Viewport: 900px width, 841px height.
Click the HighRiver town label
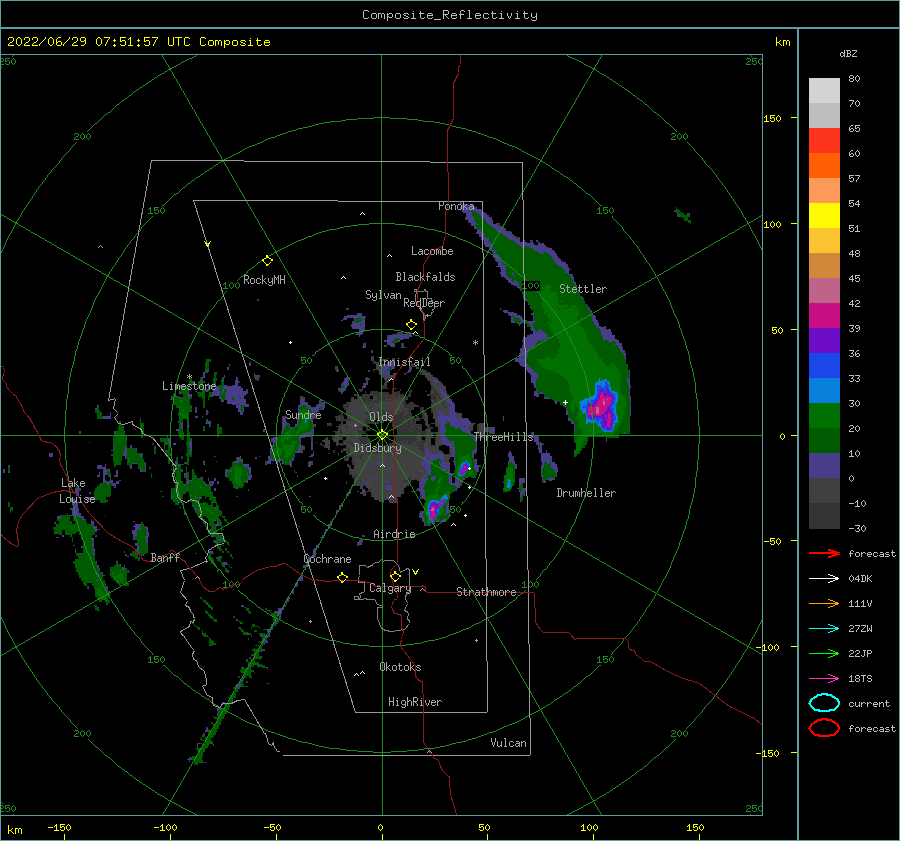415,702
